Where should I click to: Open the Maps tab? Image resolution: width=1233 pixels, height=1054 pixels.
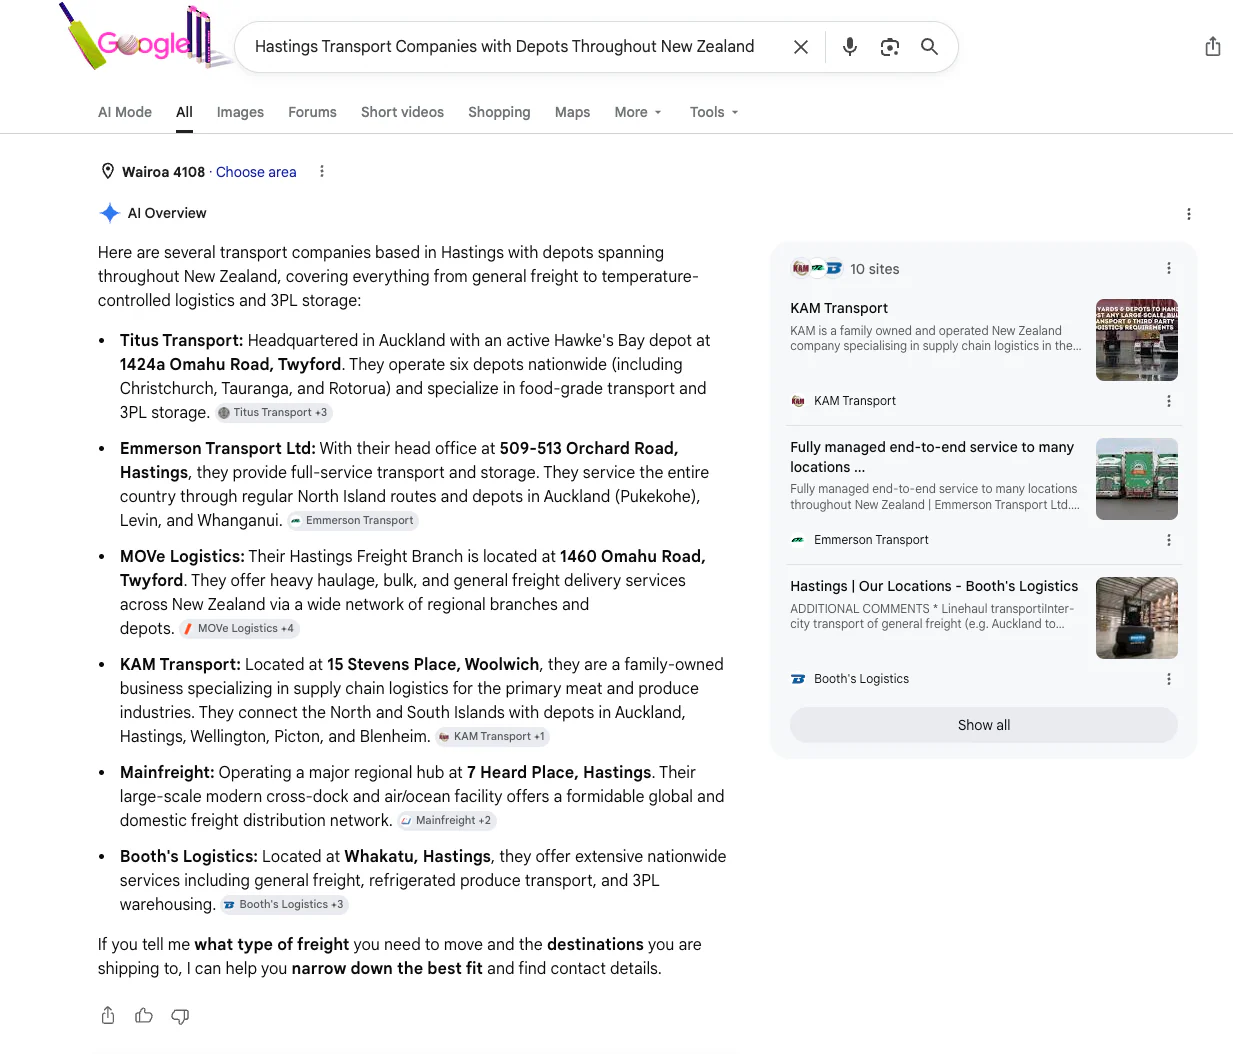572,112
